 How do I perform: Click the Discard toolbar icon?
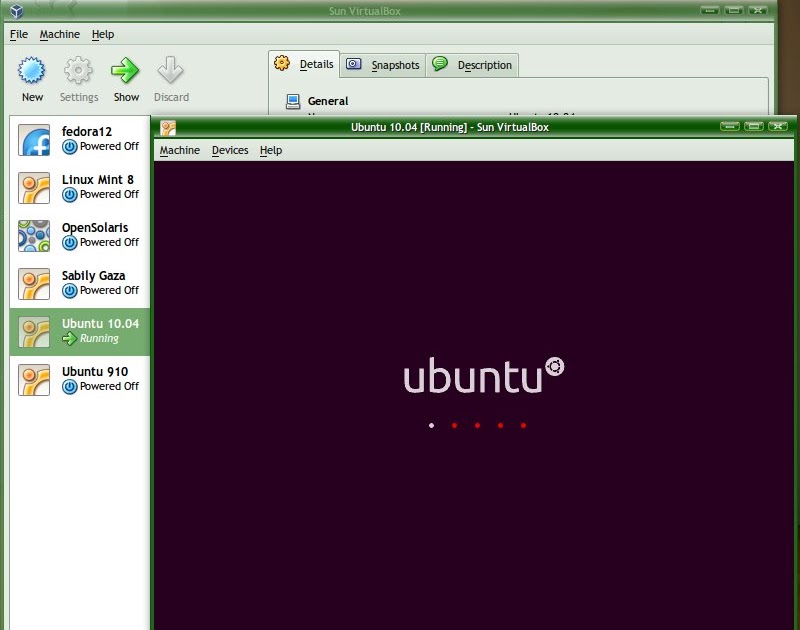pos(171,72)
